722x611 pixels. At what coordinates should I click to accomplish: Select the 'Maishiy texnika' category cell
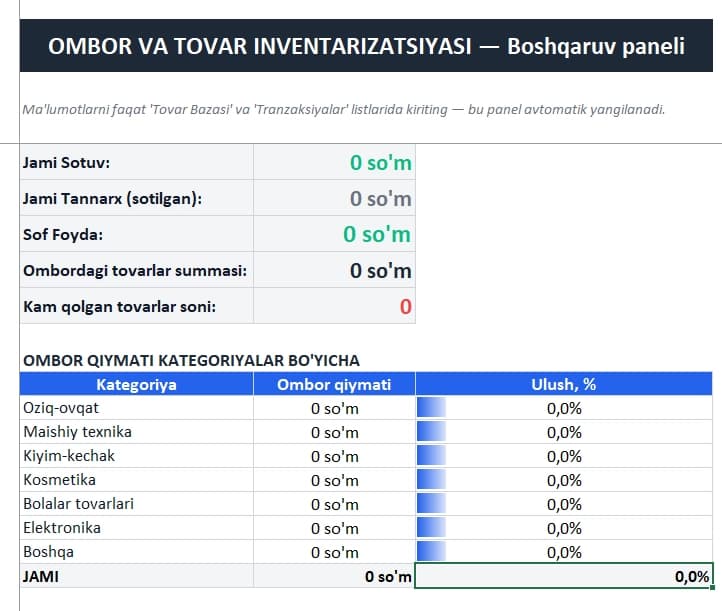point(137,432)
